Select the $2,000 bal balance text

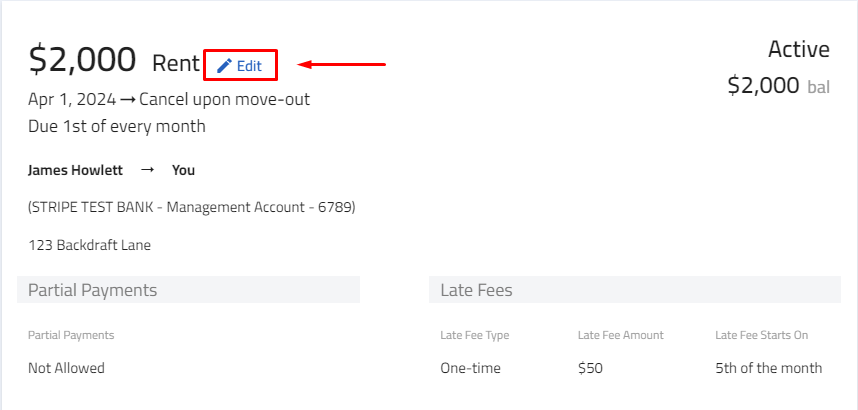click(779, 85)
